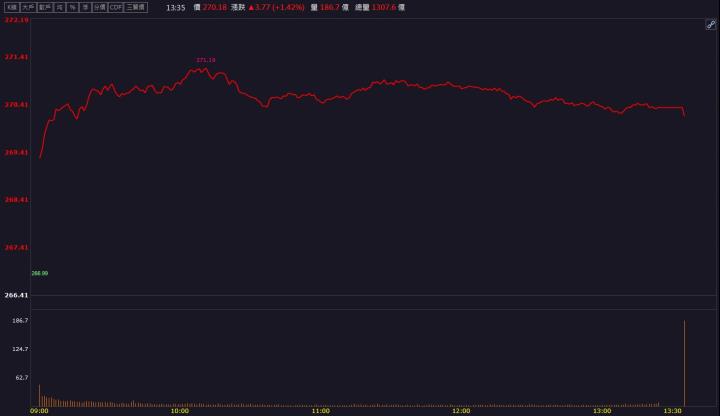Select the 三關價 toolbar button

(136, 7)
